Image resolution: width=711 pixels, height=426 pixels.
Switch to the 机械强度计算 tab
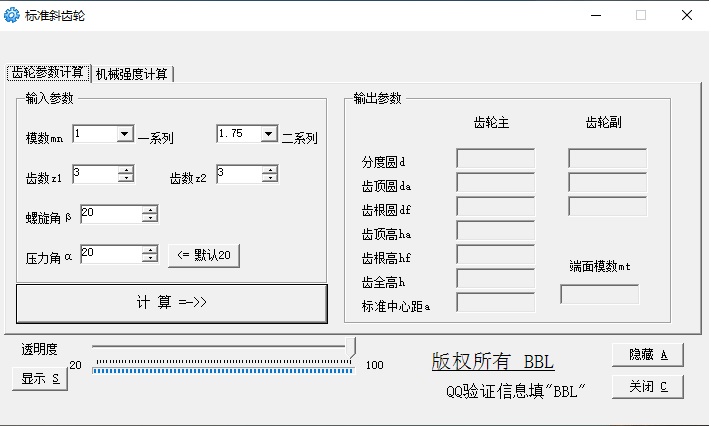131,74
